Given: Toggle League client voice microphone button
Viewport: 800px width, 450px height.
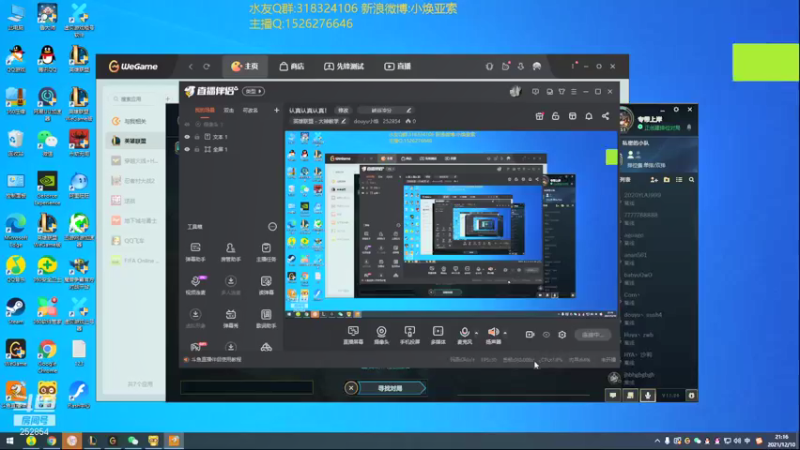Looking at the screenshot, I should (647, 395).
